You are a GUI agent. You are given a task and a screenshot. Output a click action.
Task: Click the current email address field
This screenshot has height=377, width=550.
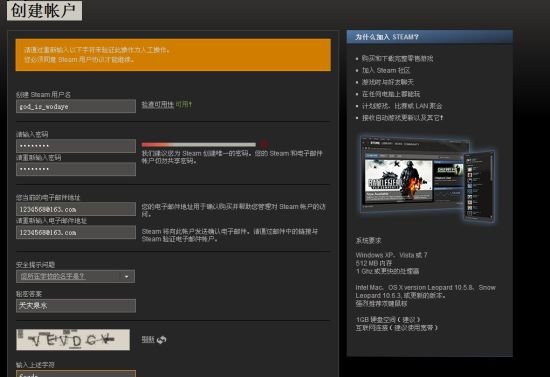tap(76, 209)
